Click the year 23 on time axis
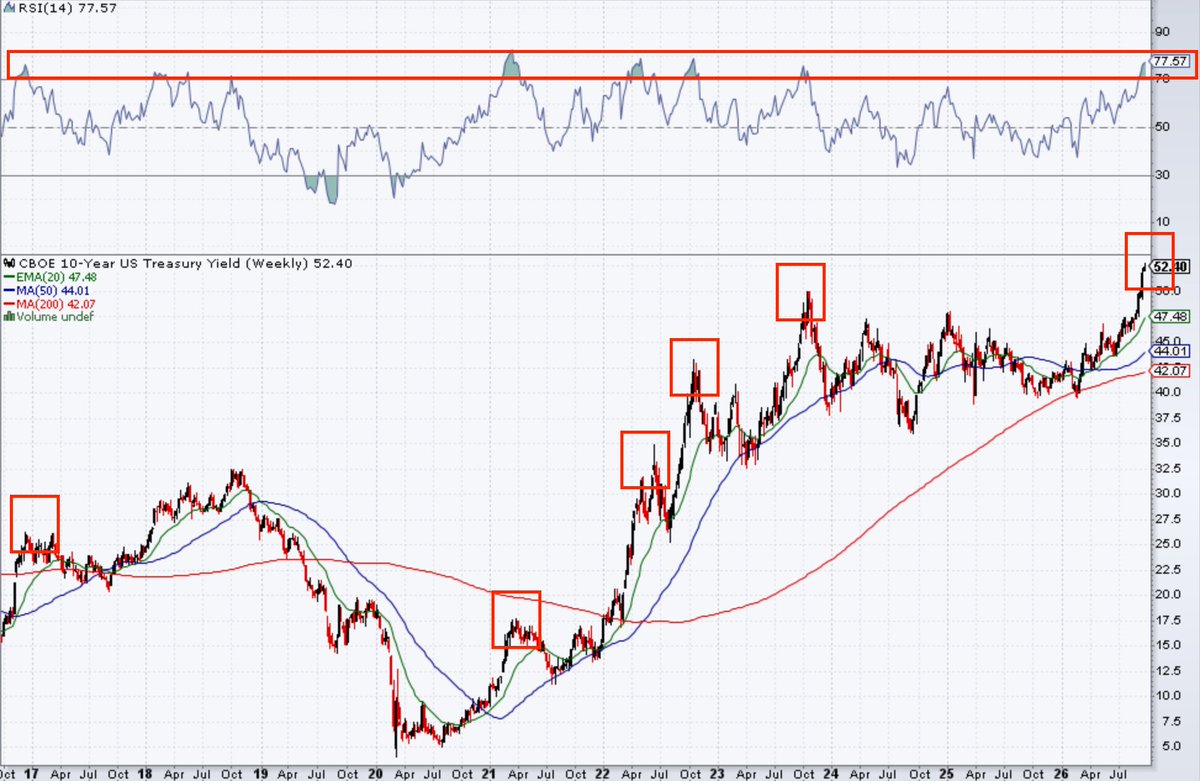 coord(717,773)
